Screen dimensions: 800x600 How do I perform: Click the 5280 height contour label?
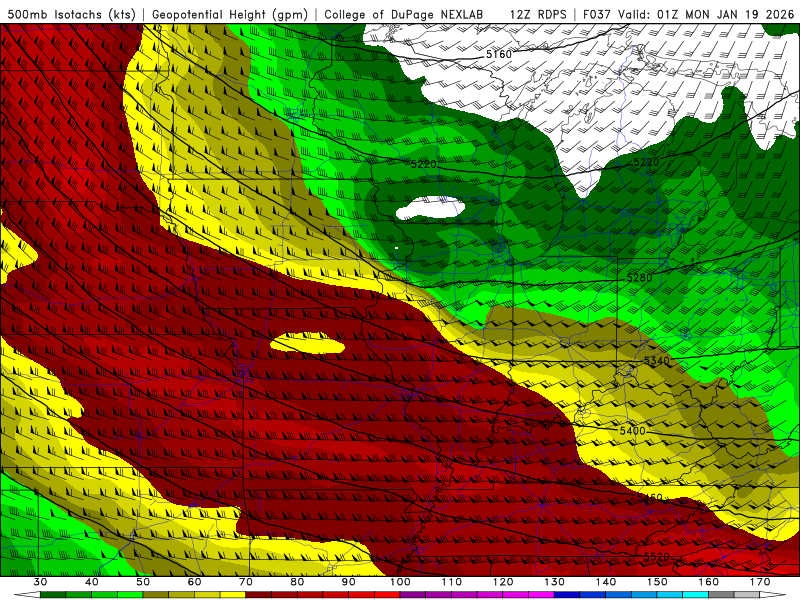[639, 278]
